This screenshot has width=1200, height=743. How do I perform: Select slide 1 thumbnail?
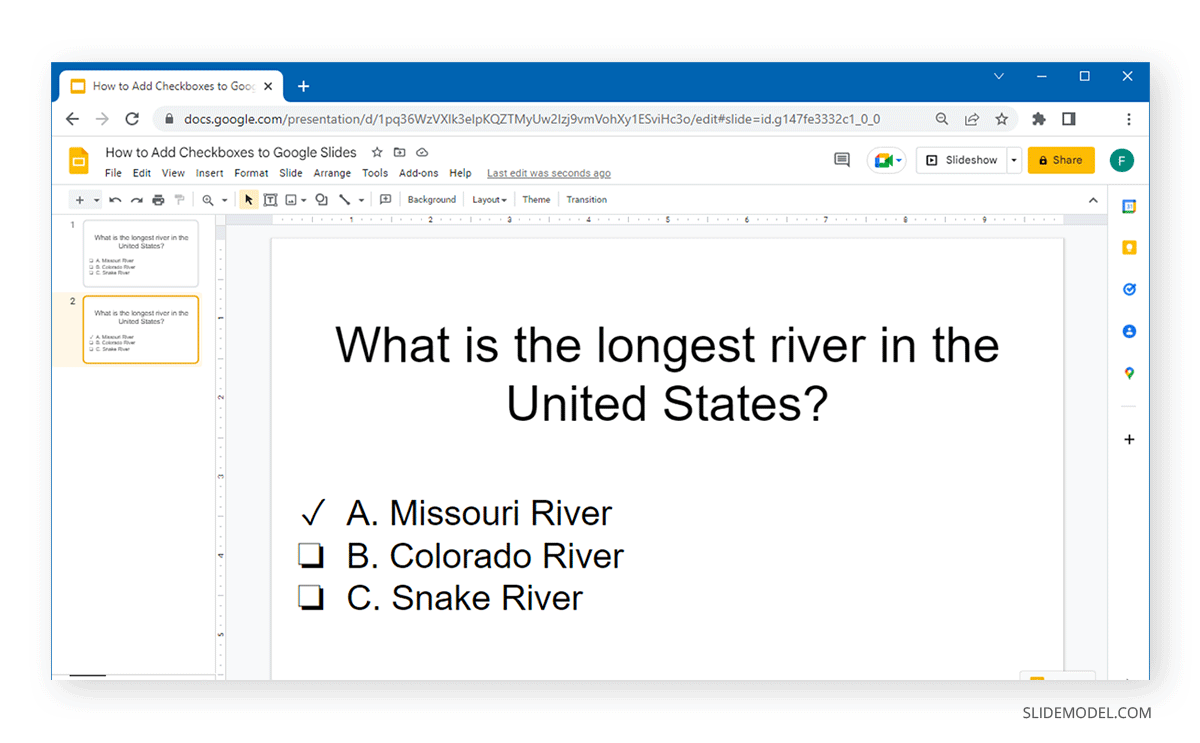141,253
